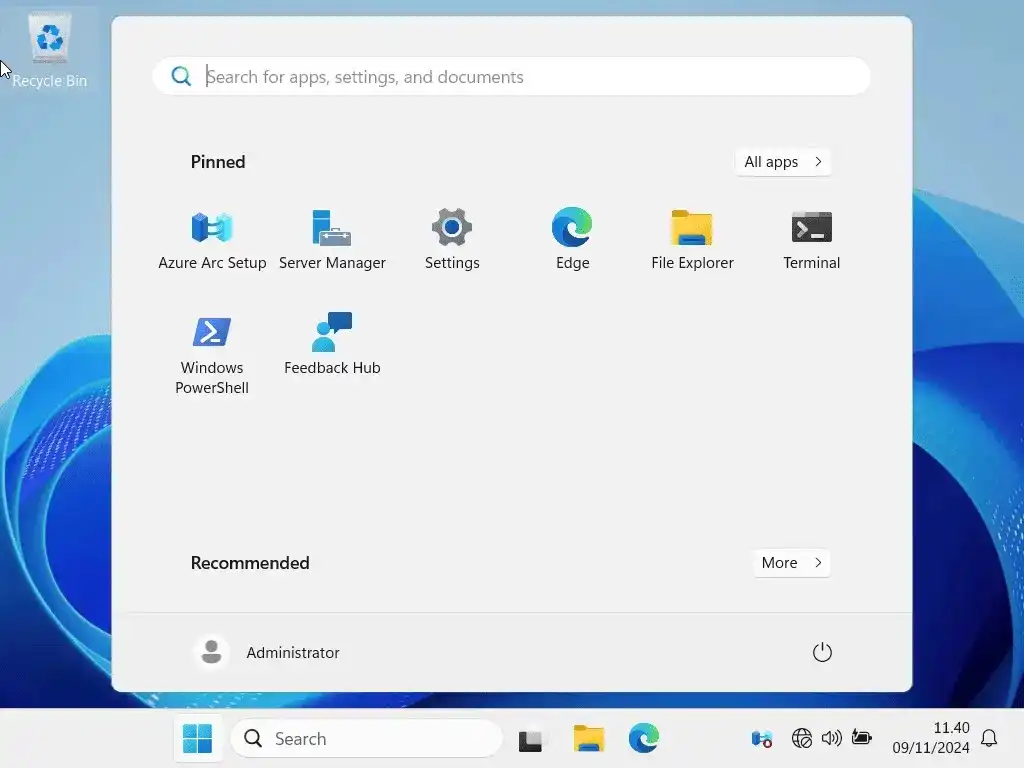
Task: Open notifications by clicking the bell icon
Action: 989,738
